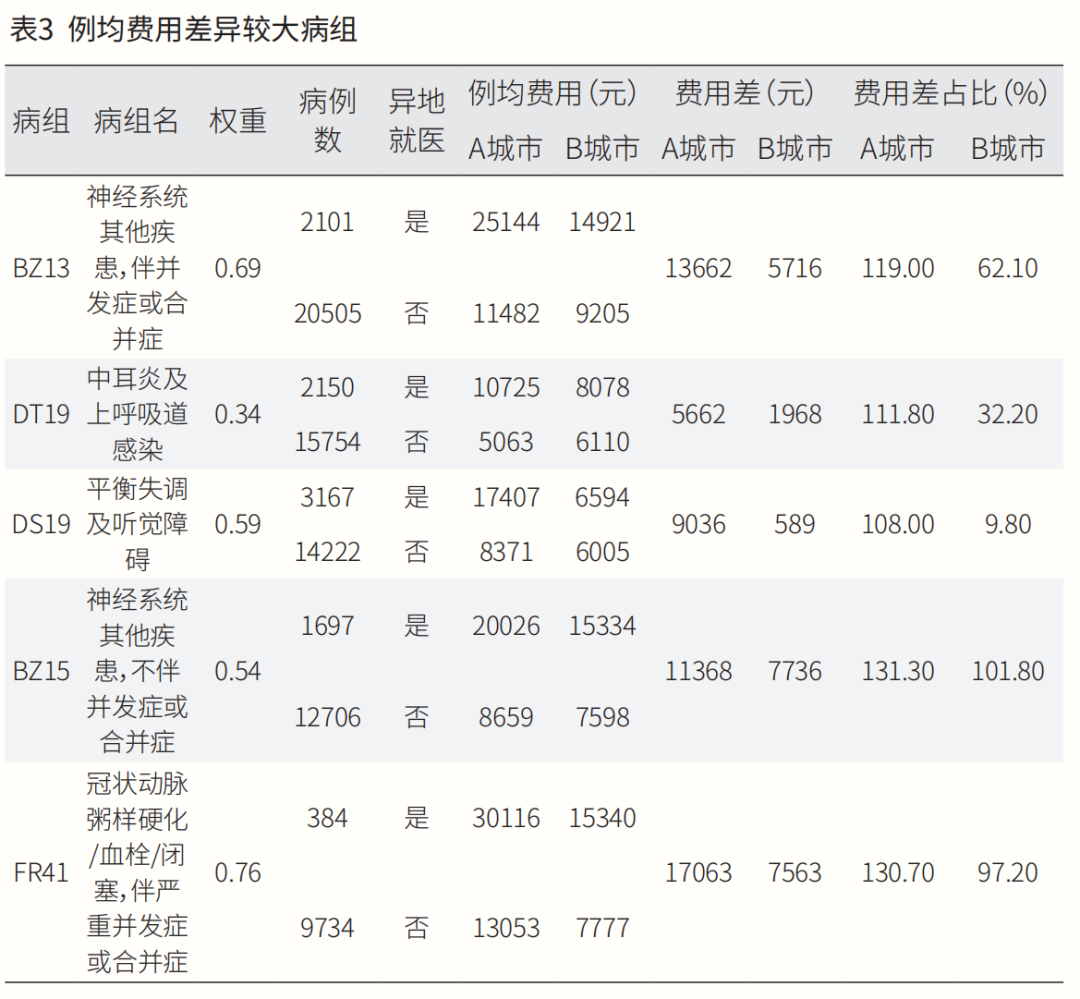1080x999 pixels.
Task: Click the 平衡失调及听觉障碍 group name
Action: coord(137,524)
